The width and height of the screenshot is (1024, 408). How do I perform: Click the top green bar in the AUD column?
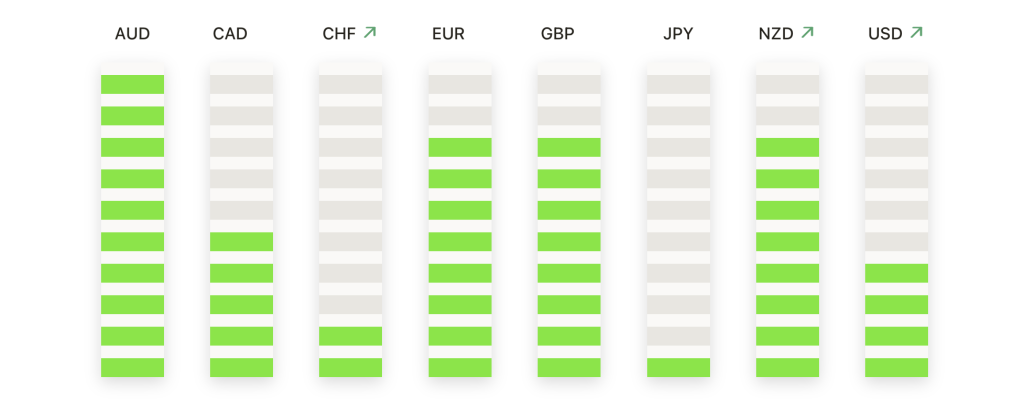point(133,84)
